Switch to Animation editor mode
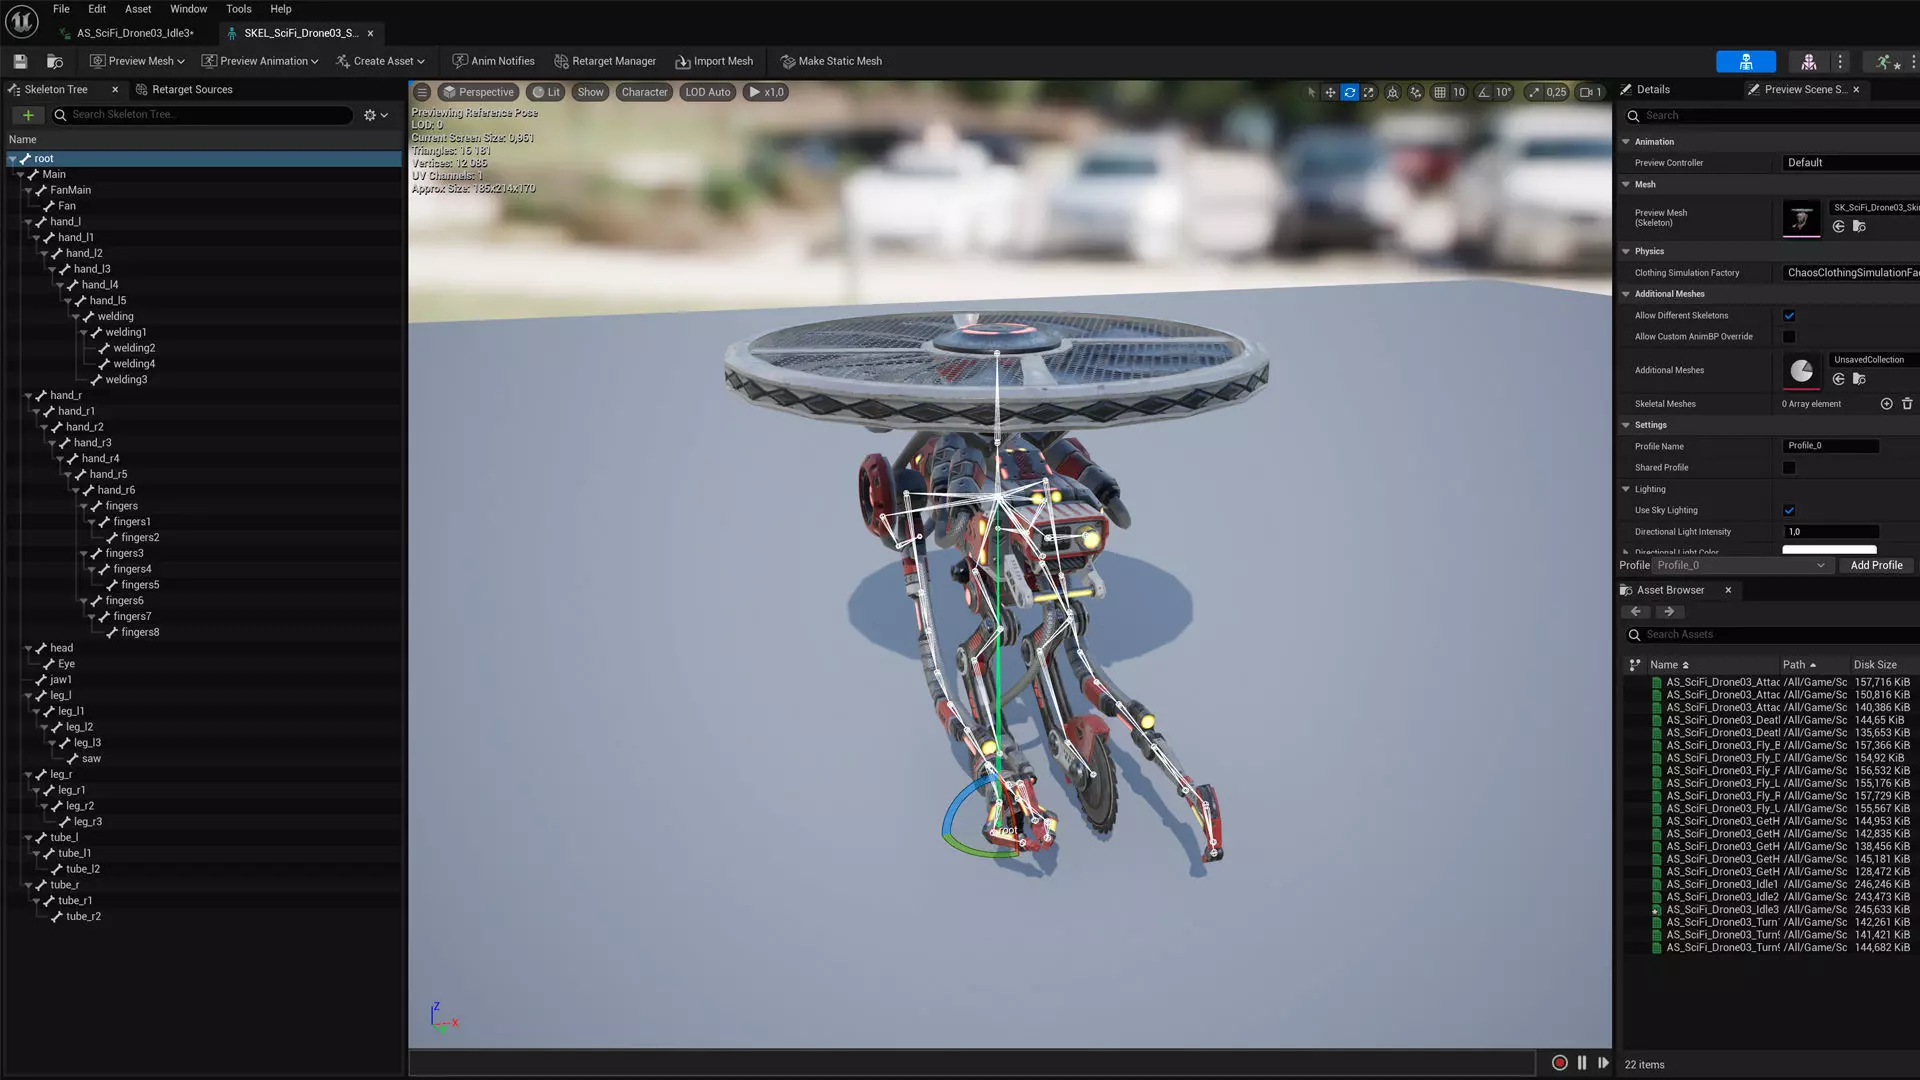This screenshot has height=1080, width=1920. click(x=1886, y=61)
